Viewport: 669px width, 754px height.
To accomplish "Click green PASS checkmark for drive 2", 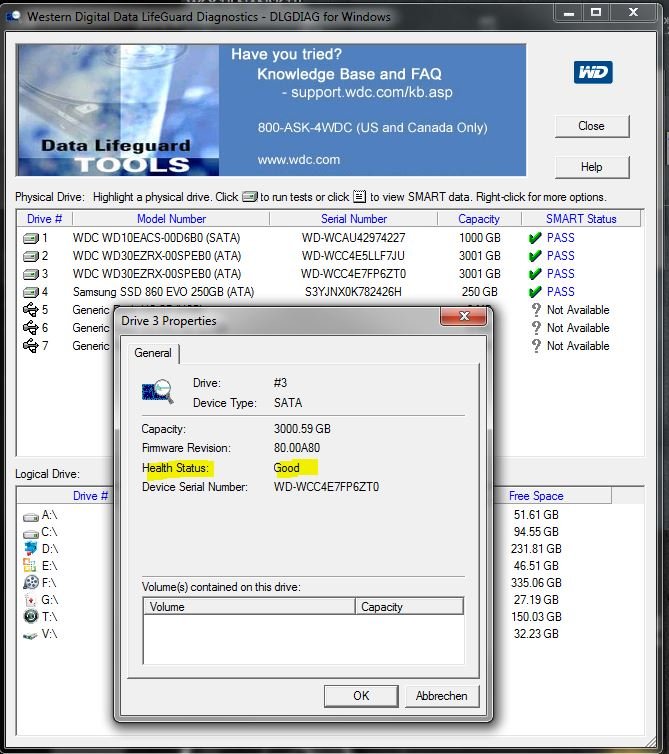I will pos(535,256).
